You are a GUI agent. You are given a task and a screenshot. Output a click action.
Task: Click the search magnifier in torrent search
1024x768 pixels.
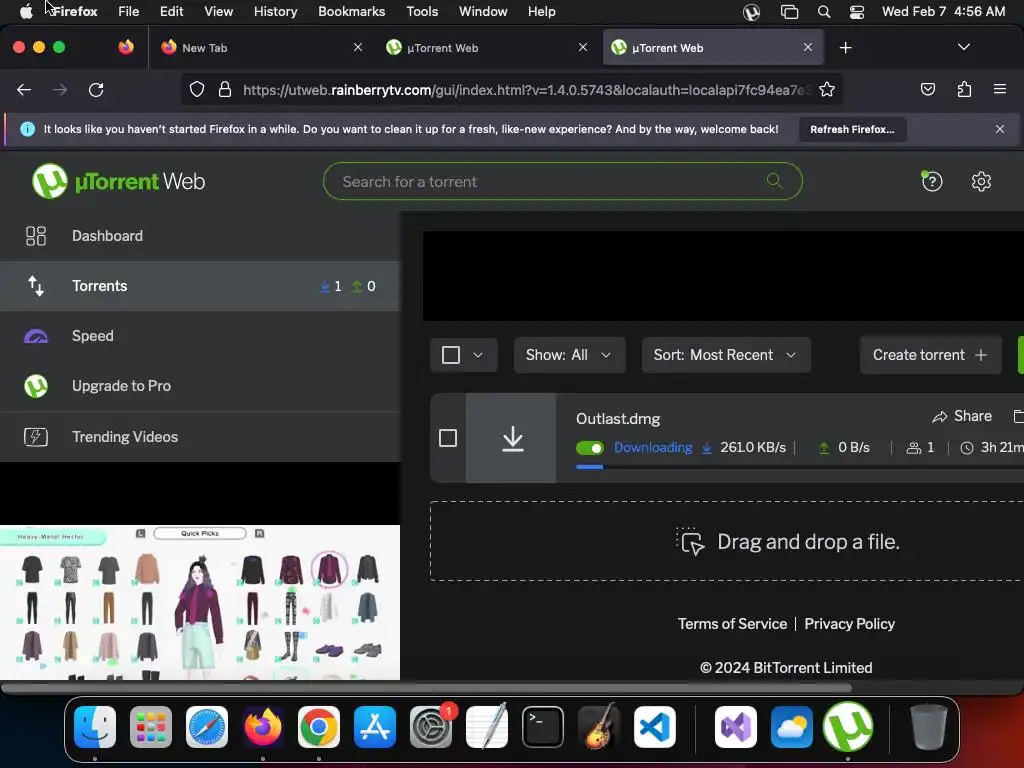[x=775, y=181]
